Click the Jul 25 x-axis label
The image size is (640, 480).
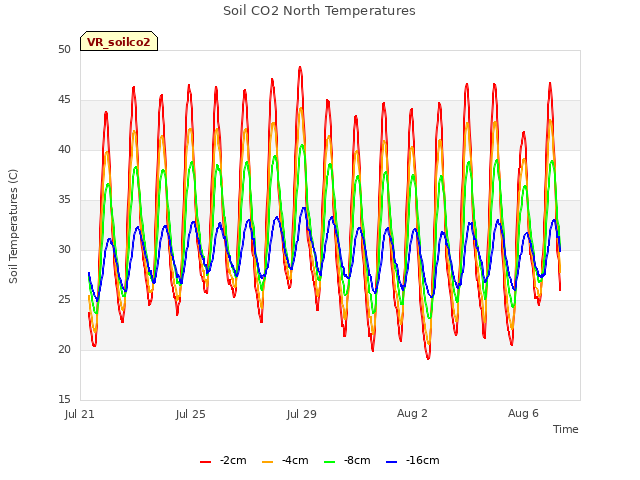[191, 414]
